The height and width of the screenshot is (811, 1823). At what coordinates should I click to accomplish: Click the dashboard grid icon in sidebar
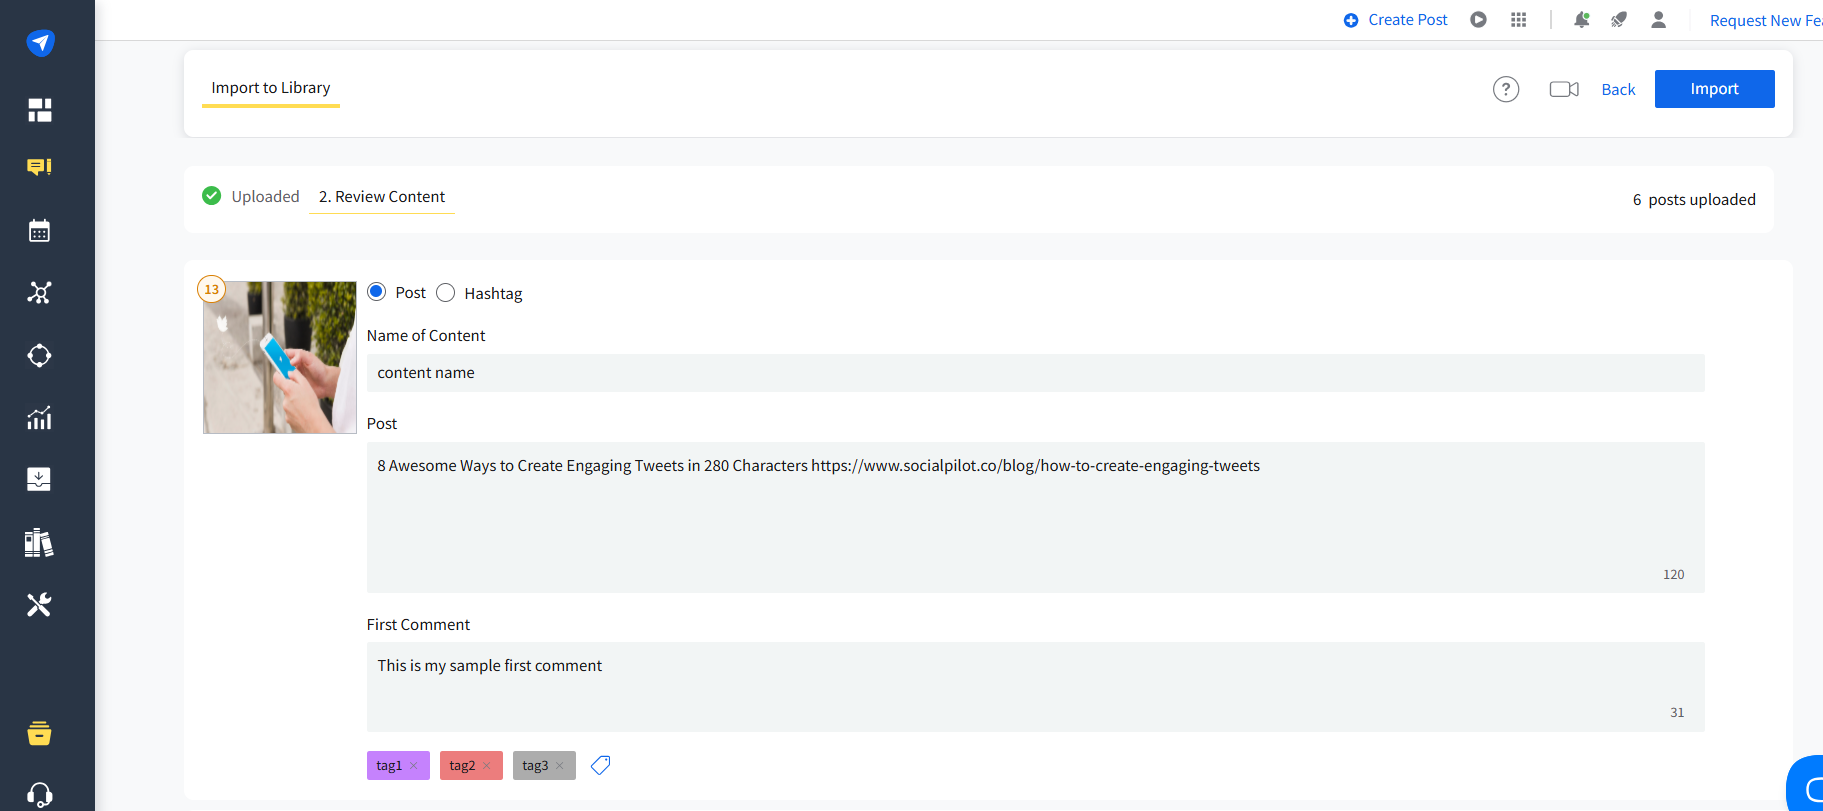click(39, 110)
